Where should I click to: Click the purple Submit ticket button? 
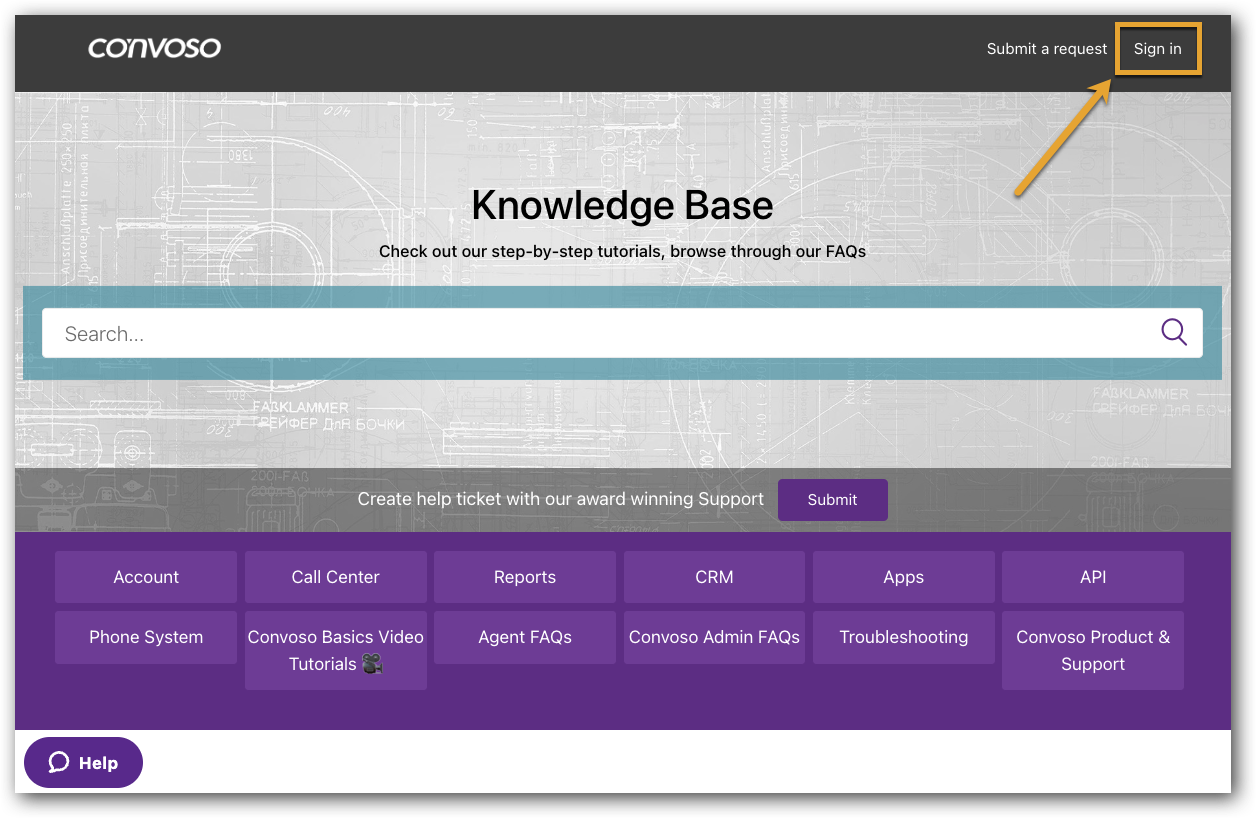832,500
